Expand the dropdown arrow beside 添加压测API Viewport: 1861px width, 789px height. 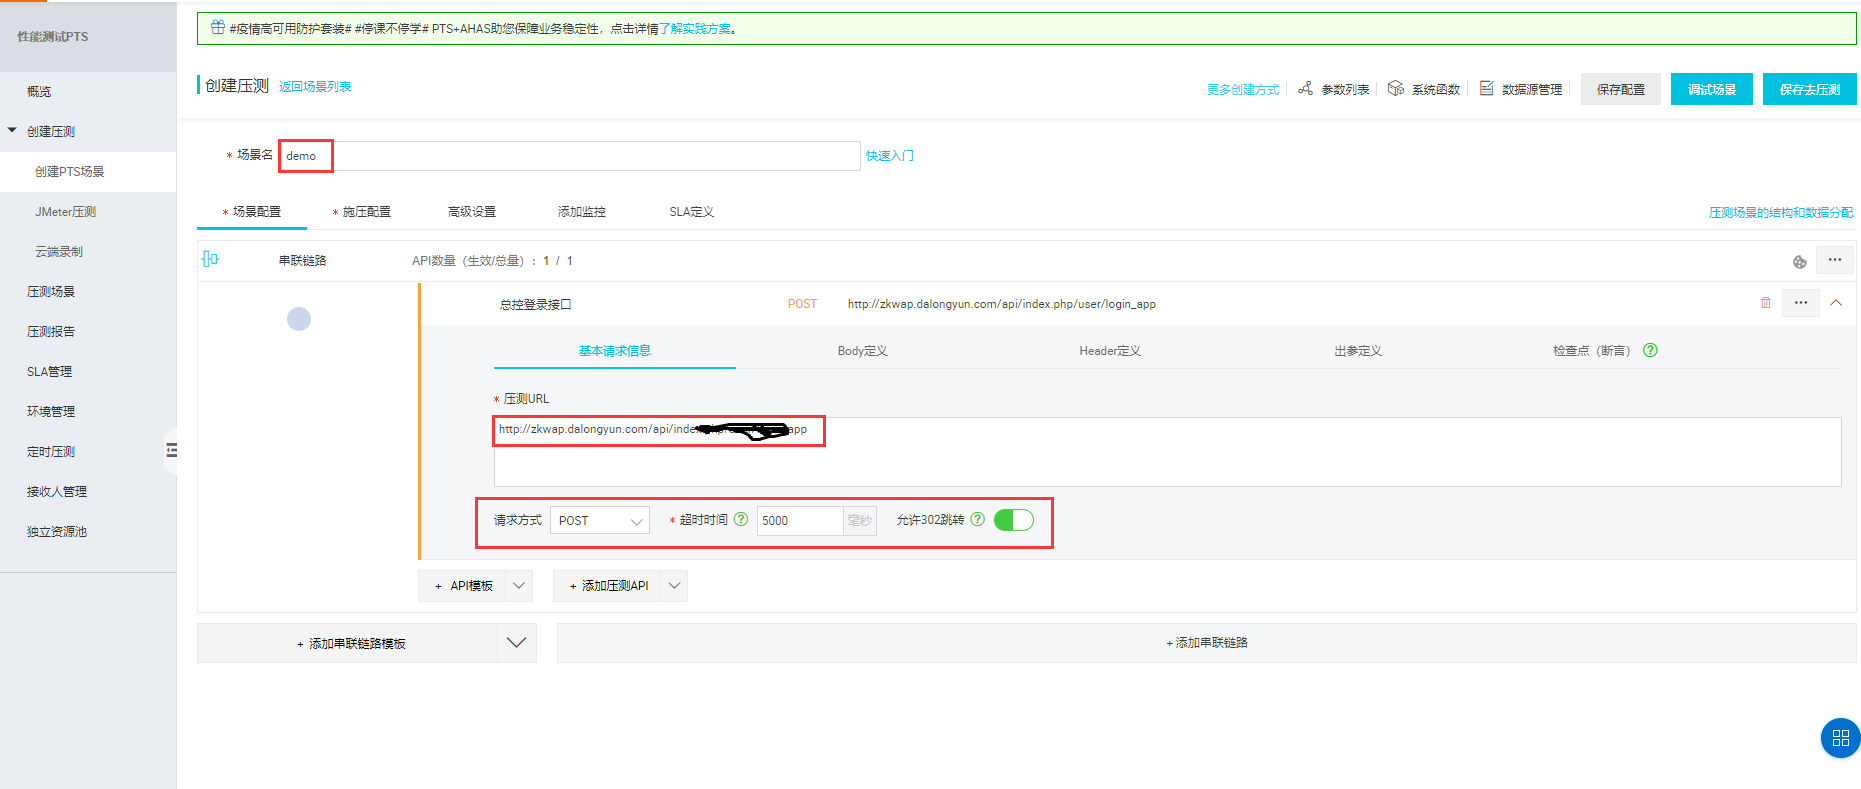tap(675, 586)
